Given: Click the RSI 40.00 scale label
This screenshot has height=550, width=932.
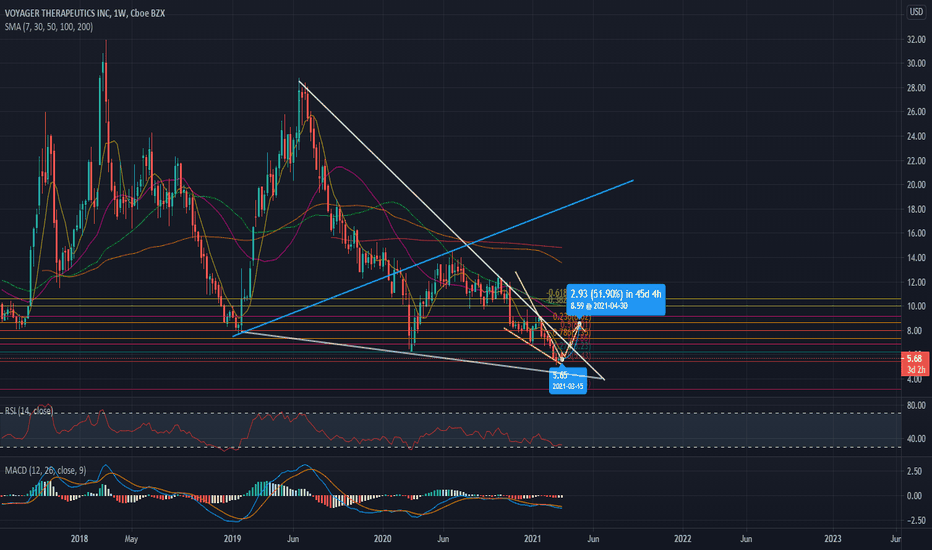Looking at the screenshot, I should (x=916, y=439).
